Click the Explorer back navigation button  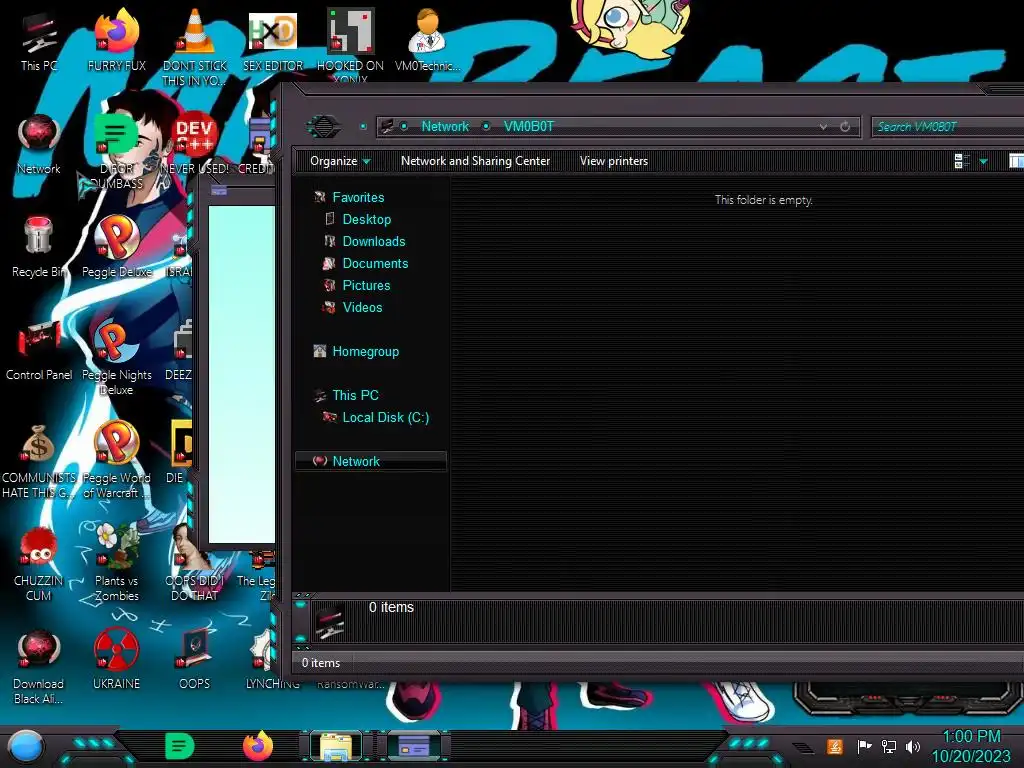click(x=323, y=126)
